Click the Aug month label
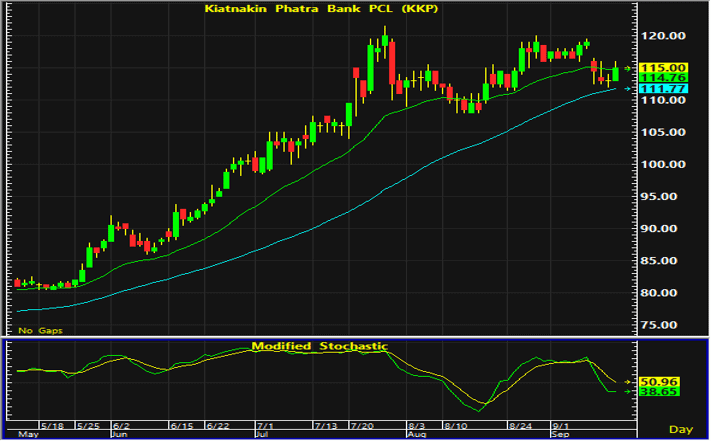Screen dimensions: 711x441 pos(416,434)
